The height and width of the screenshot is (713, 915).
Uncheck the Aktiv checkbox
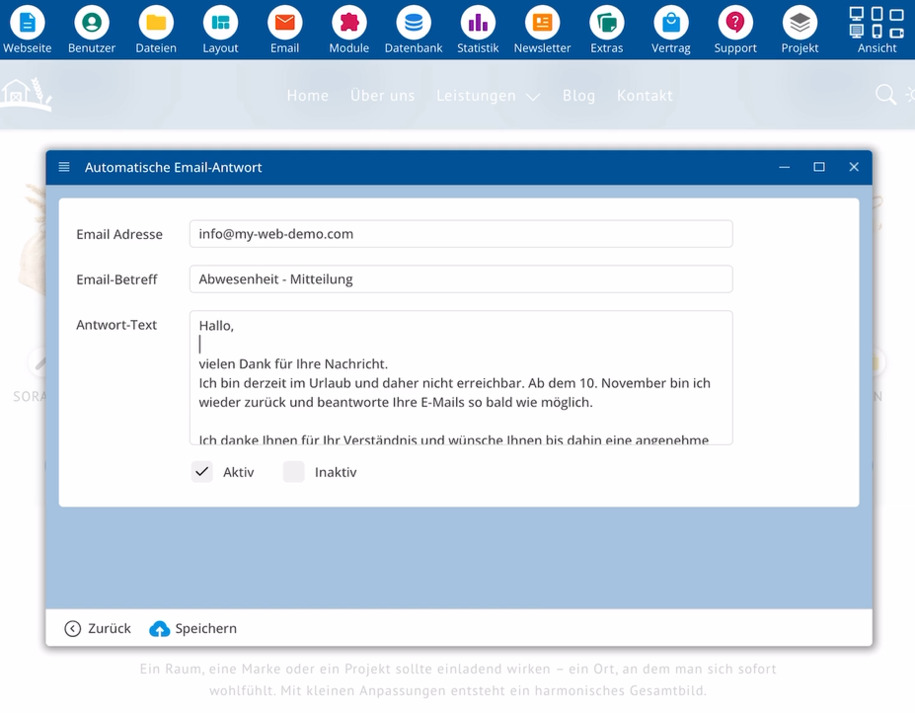point(202,471)
